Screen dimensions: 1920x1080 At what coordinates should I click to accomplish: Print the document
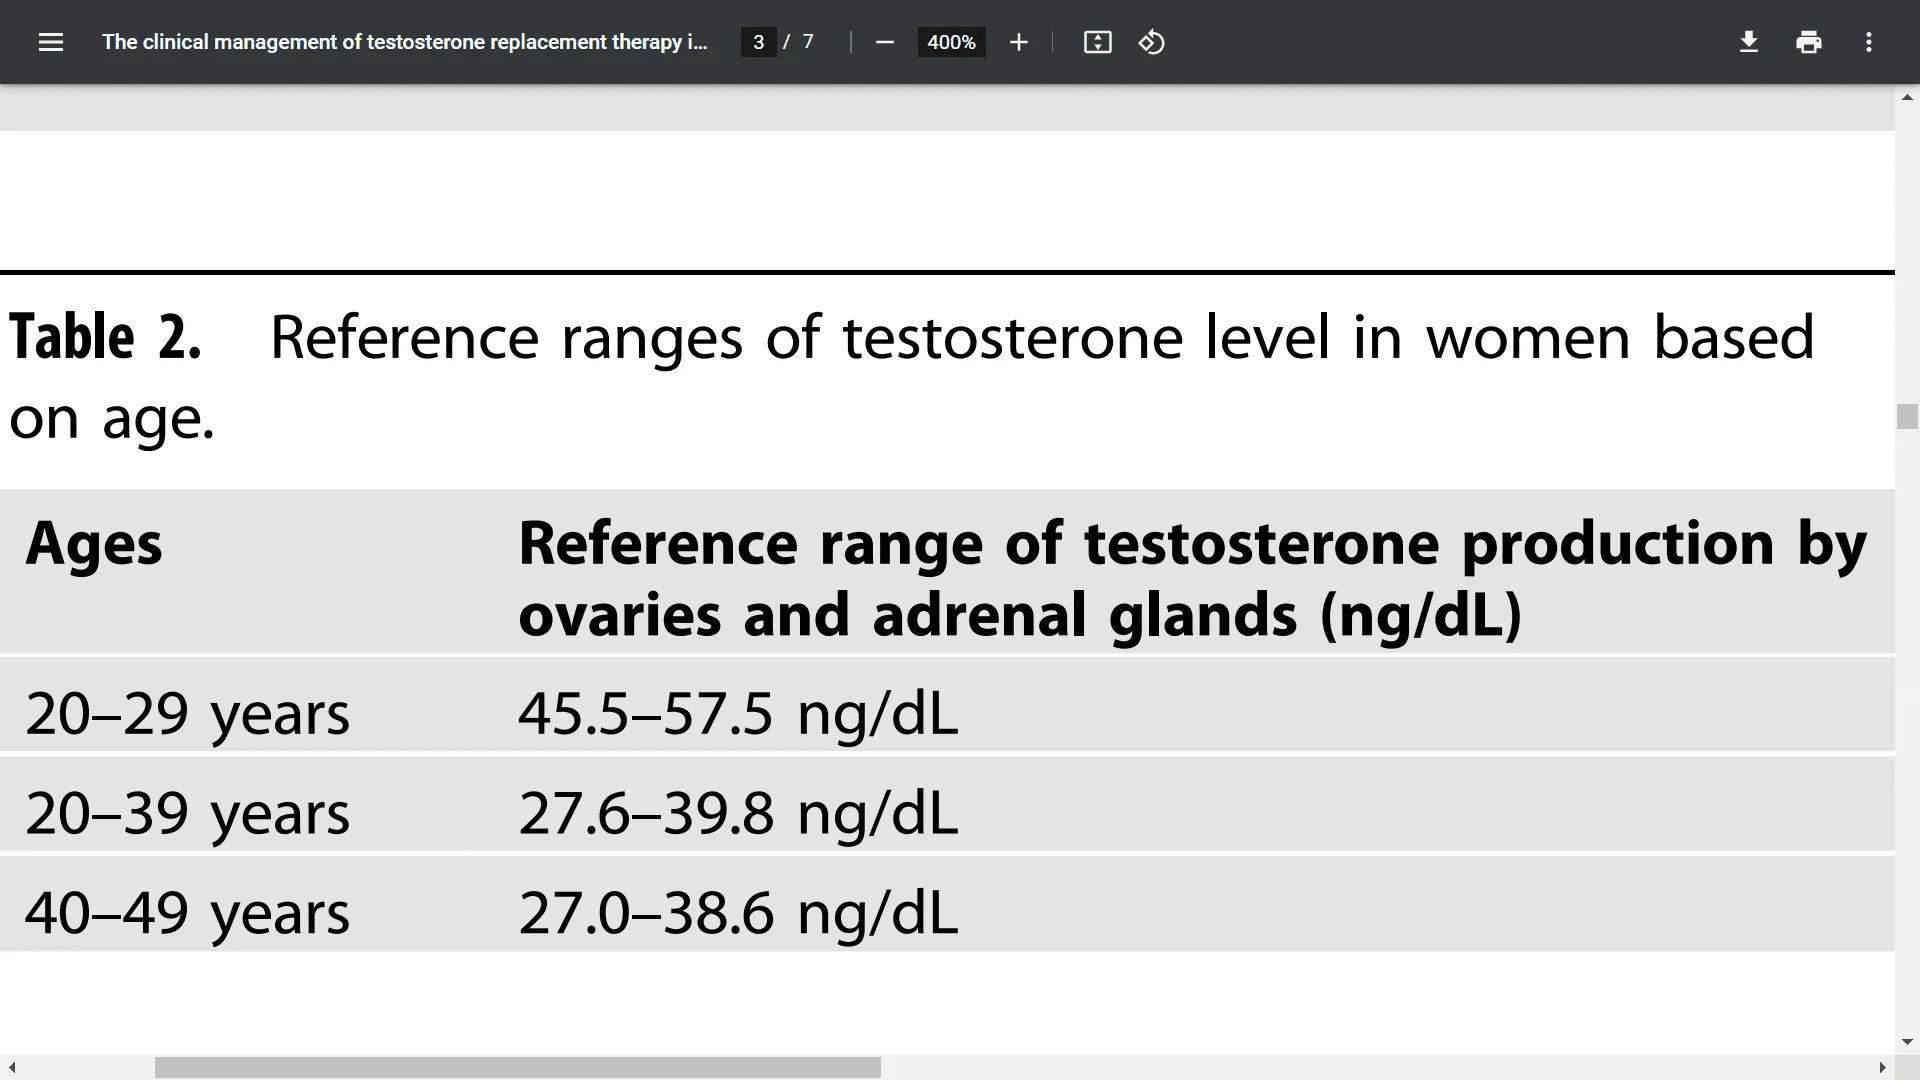[x=1808, y=42]
